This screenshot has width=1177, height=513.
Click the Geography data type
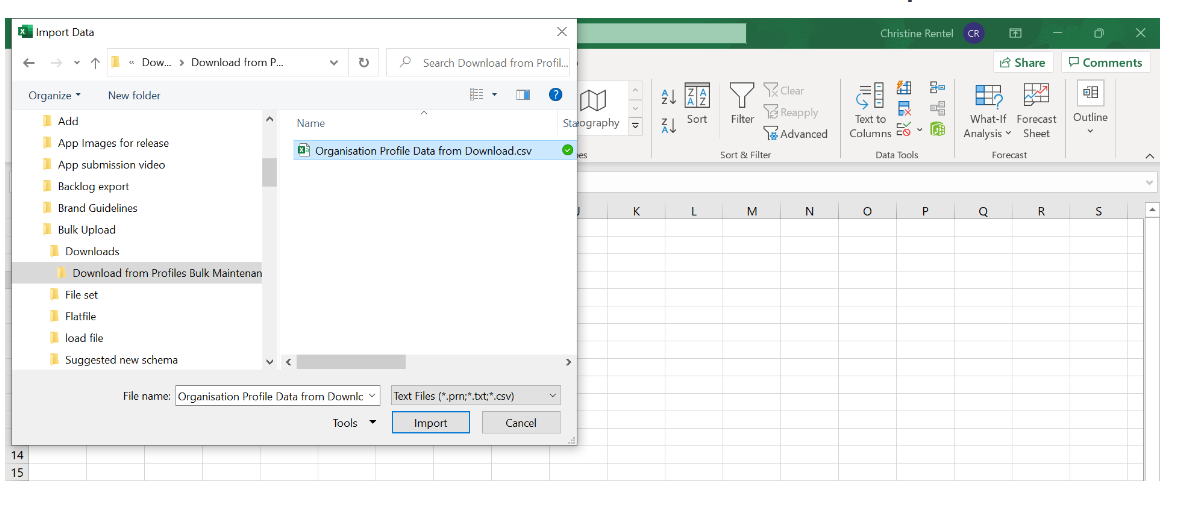(595, 109)
